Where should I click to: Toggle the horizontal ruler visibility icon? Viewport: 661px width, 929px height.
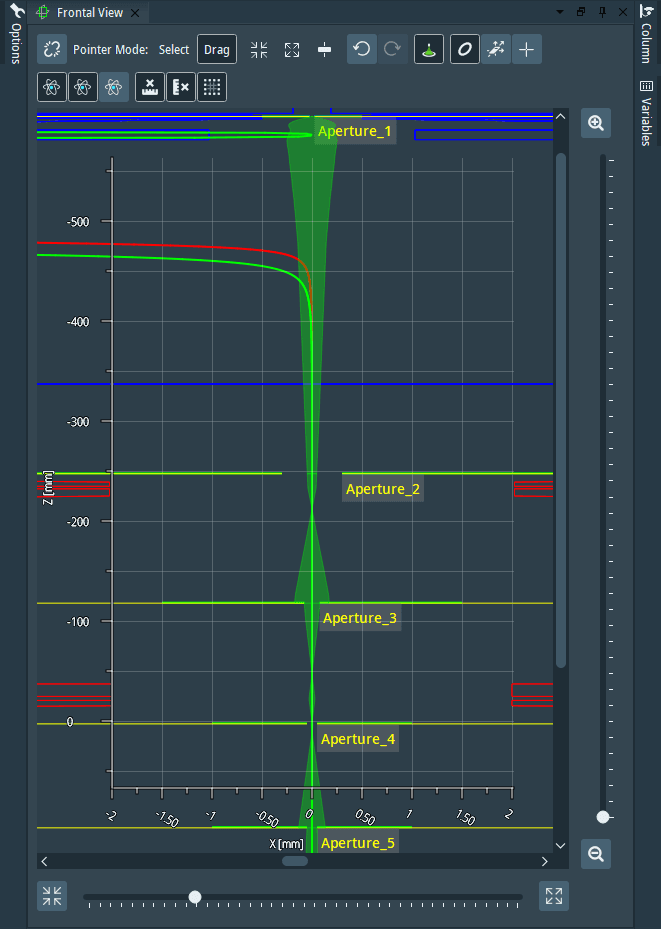tap(148, 88)
